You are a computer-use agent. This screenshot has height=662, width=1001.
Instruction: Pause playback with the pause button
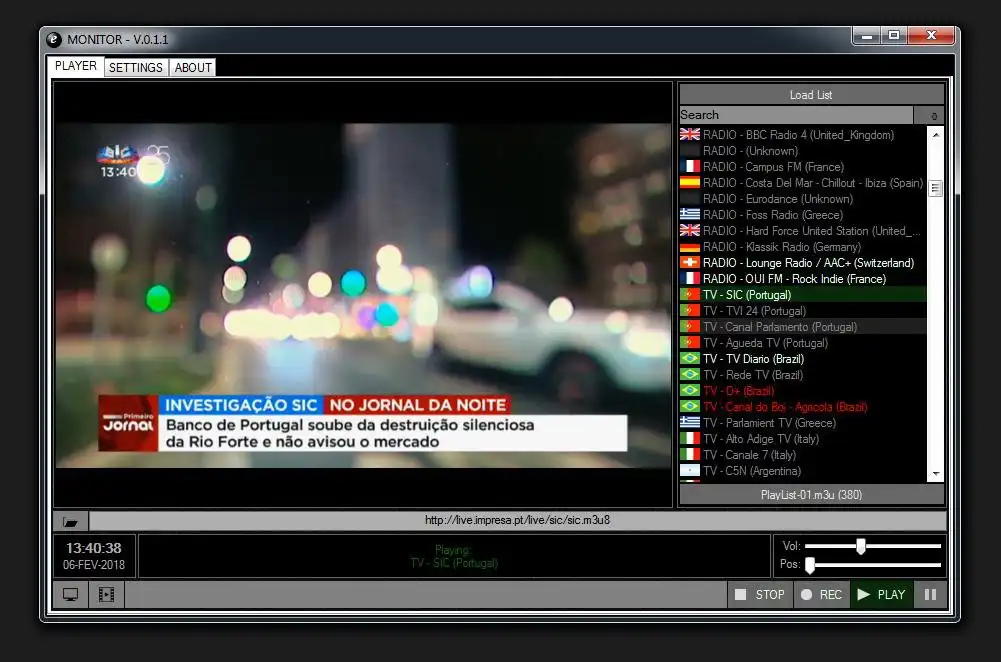pos(930,595)
